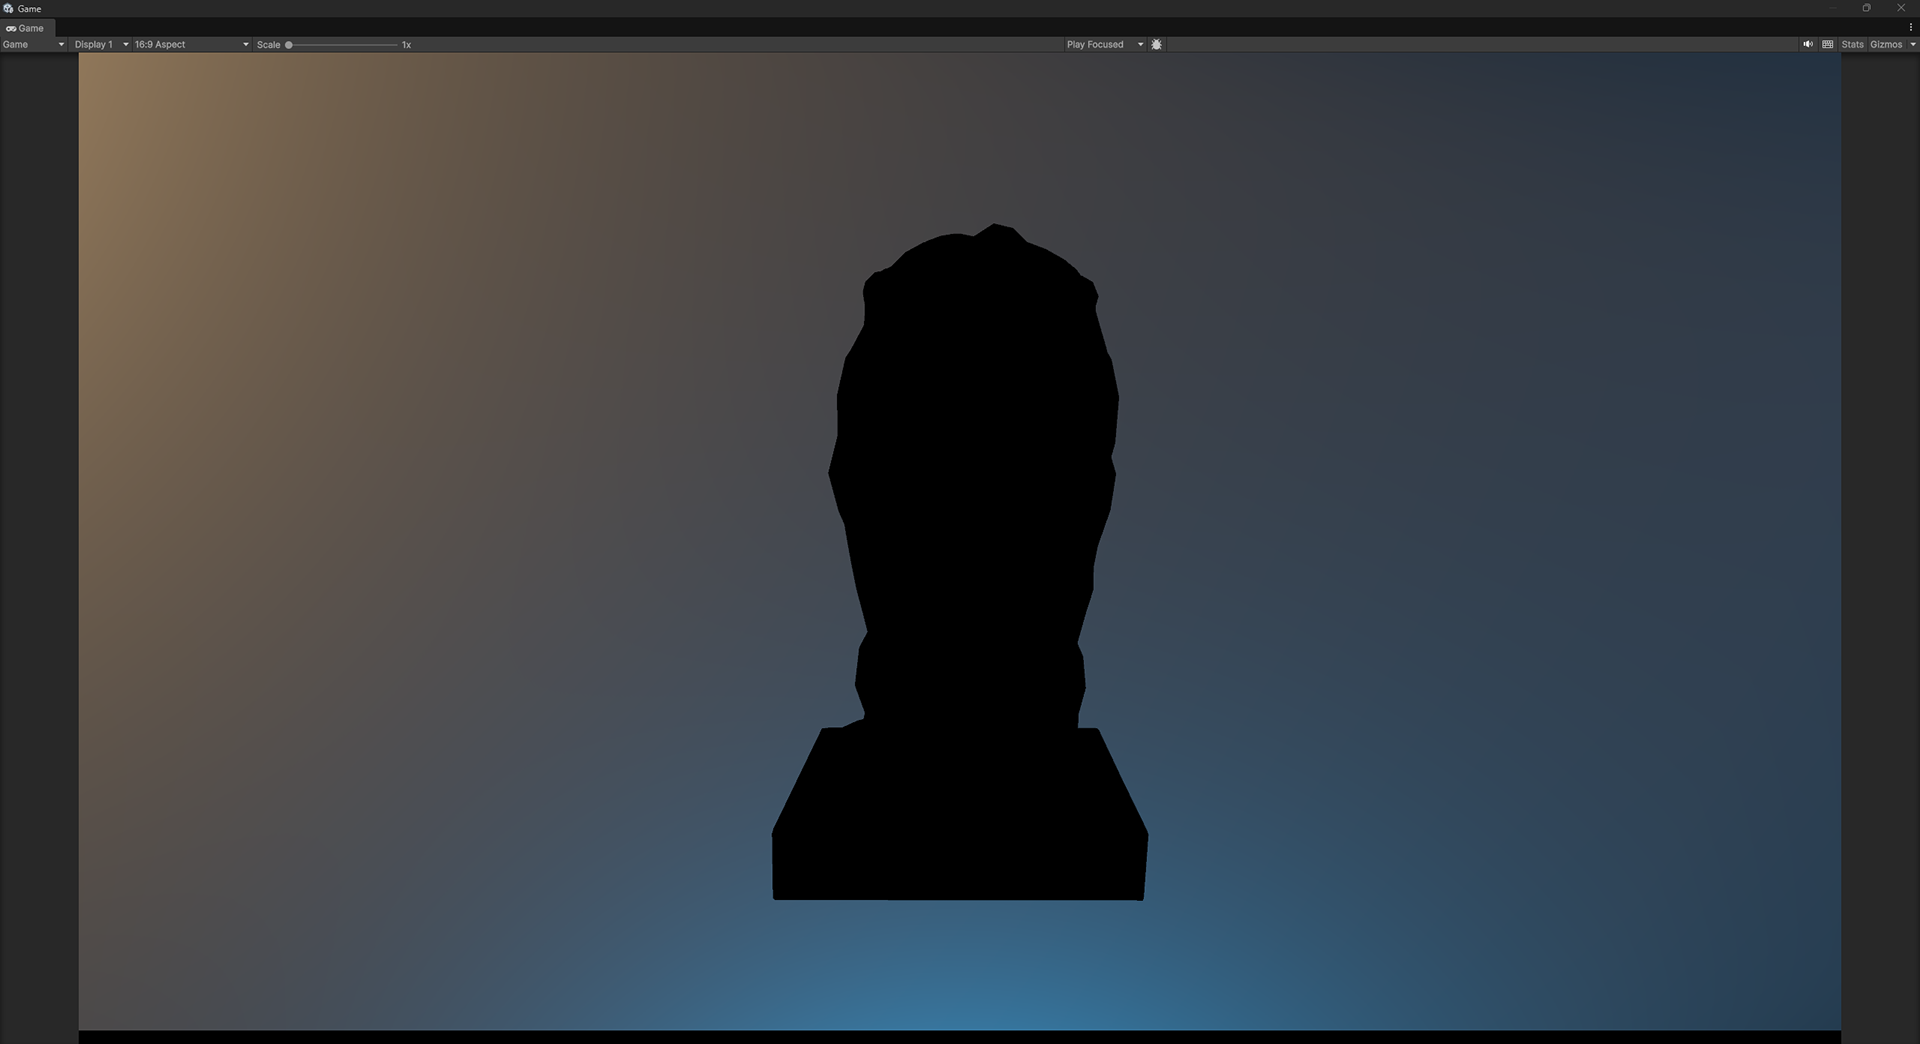1920x1044 pixels.
Task: Select the Game tab
Action: coord(26,28)
